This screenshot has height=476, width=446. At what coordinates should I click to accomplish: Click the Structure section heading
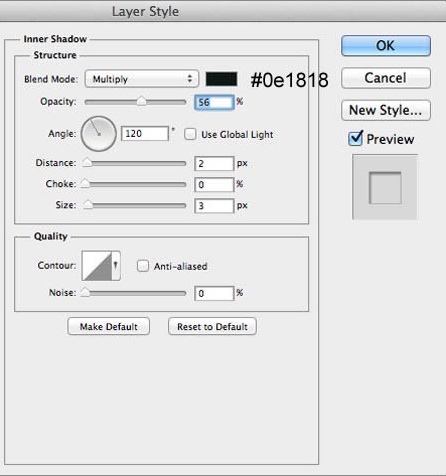pyautogui.click(x=55, y=55)
